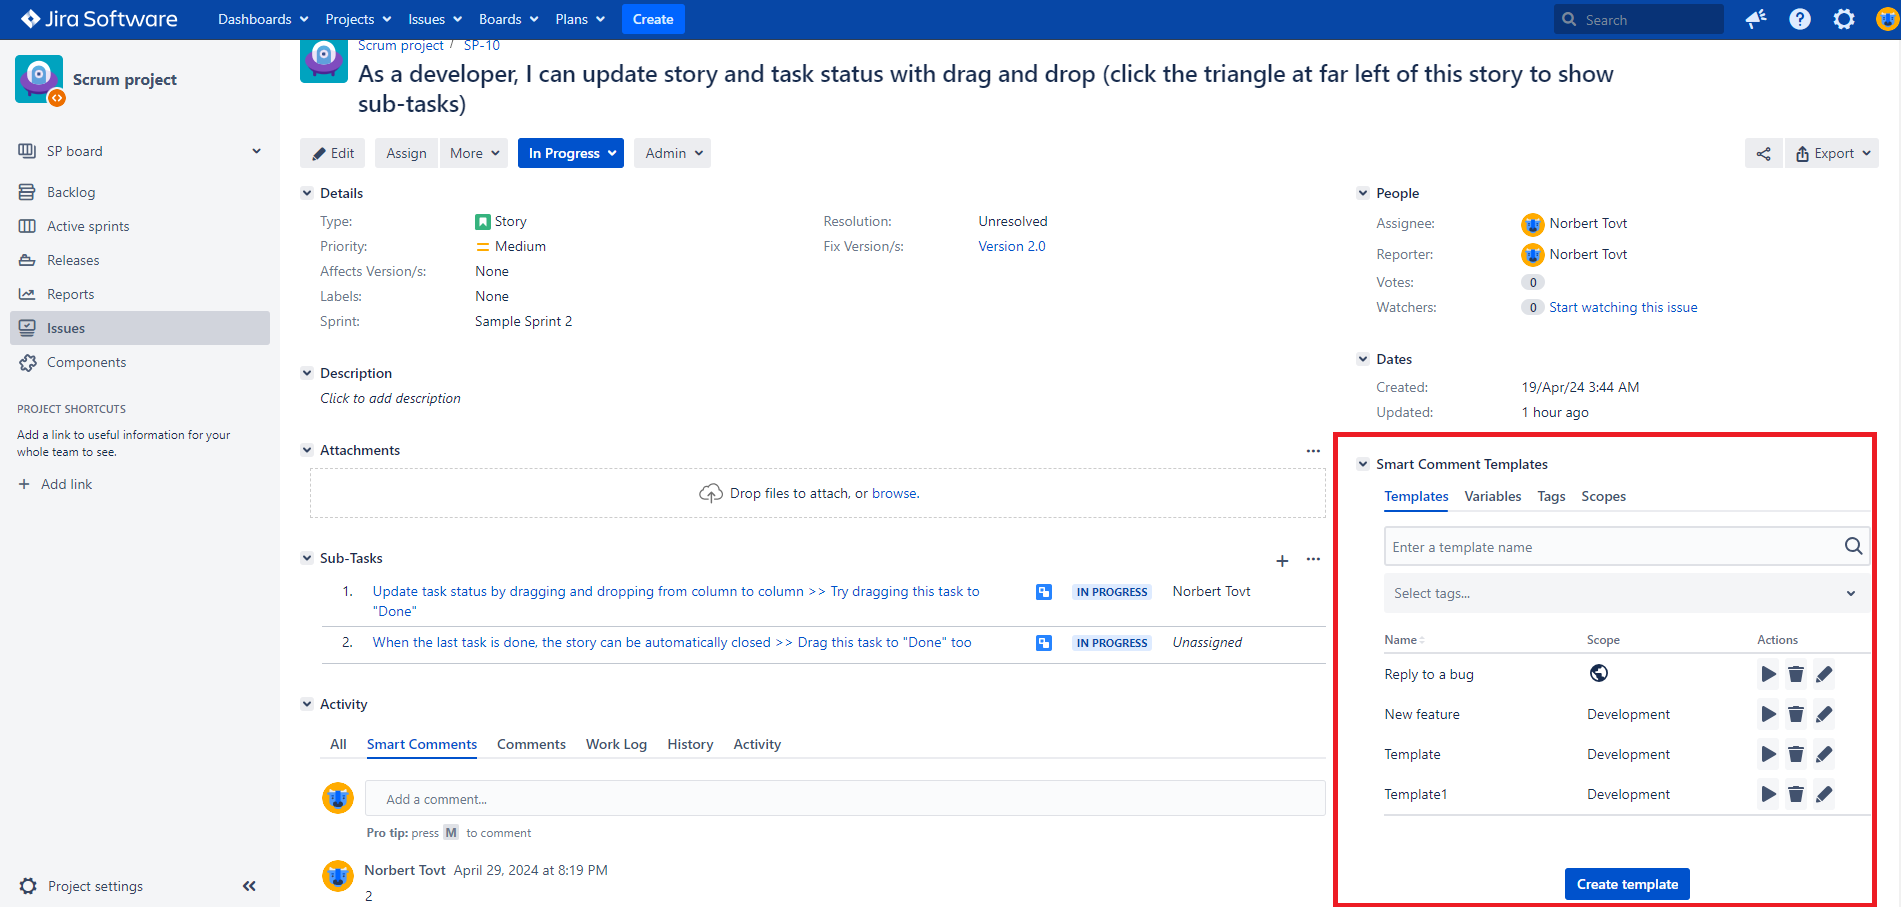Image resolution: width=1901 pixels, height=907 pixels.
Task: Click the add sub-task plus icon
Action: (1282, 561)
